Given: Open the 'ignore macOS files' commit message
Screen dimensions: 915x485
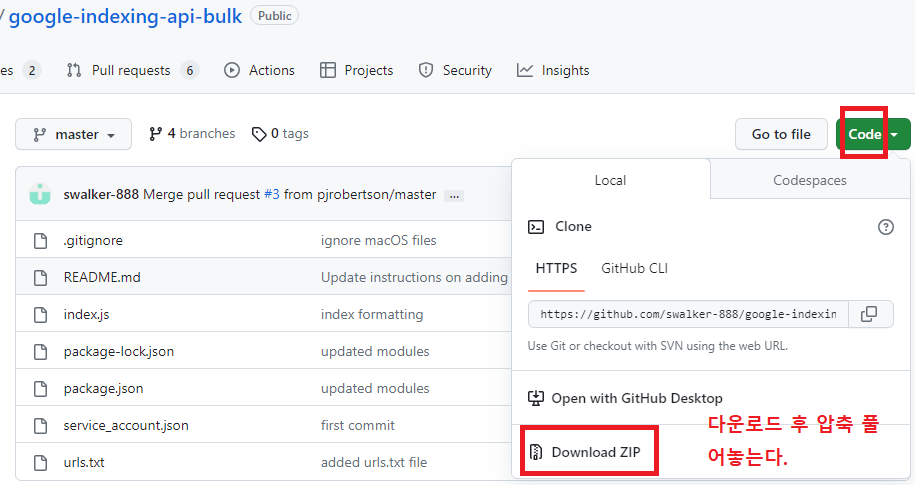Looking at the screenshot, I should click(x=379, y=240).
